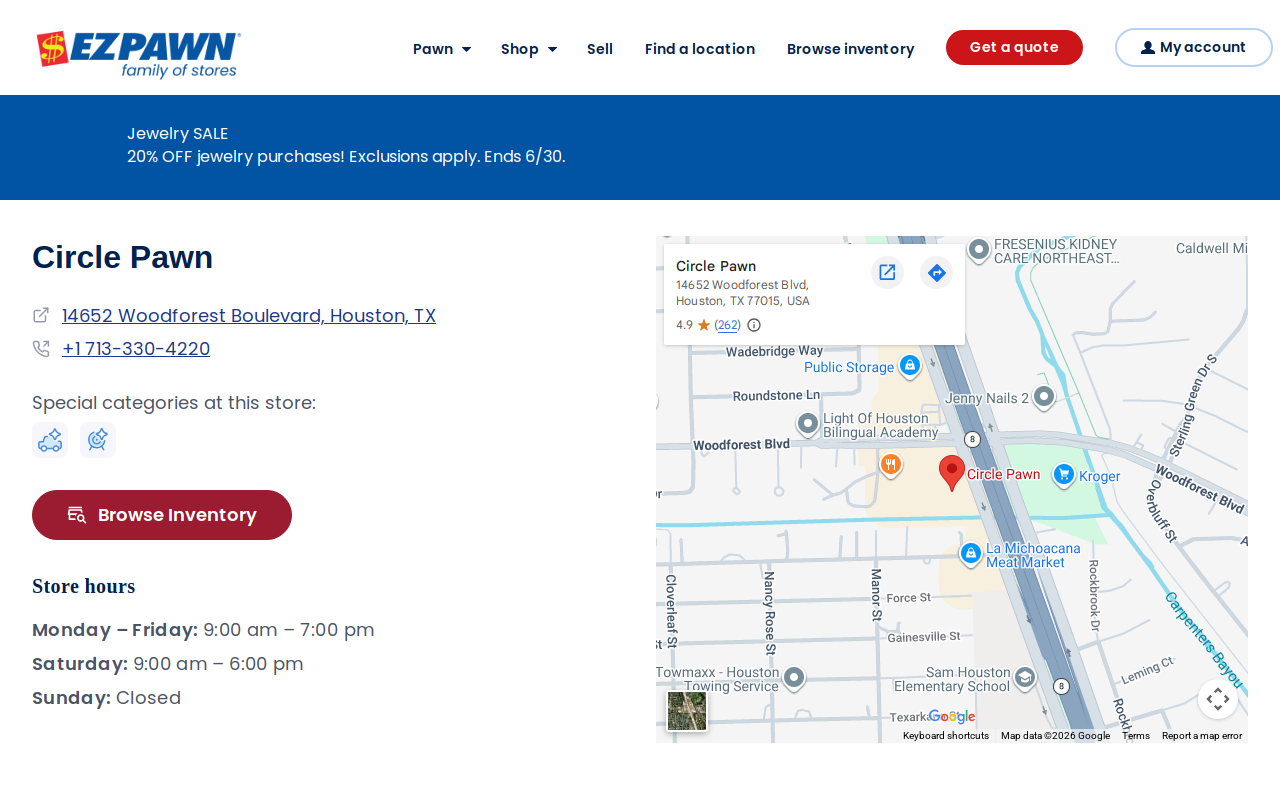The height and width of the screenshot is (800, 1280).
Task: Open the map Terms link
Action: pos(1136,736)
